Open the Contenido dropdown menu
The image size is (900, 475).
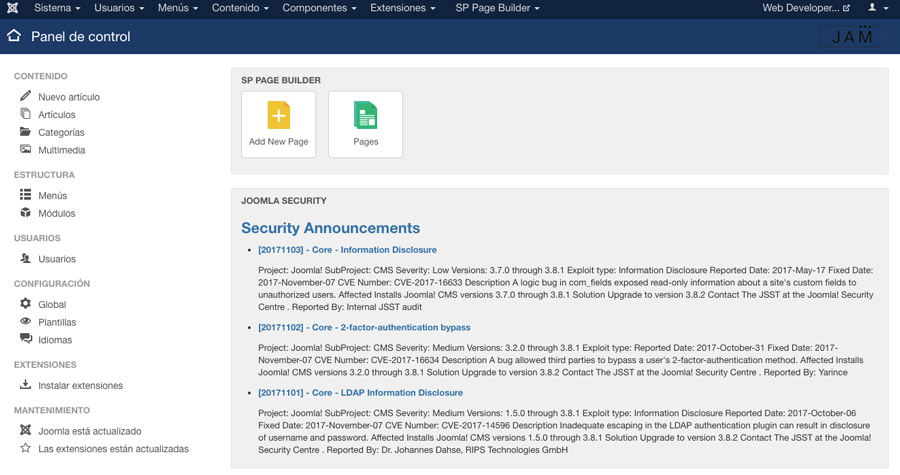click(x=240, y=8)
